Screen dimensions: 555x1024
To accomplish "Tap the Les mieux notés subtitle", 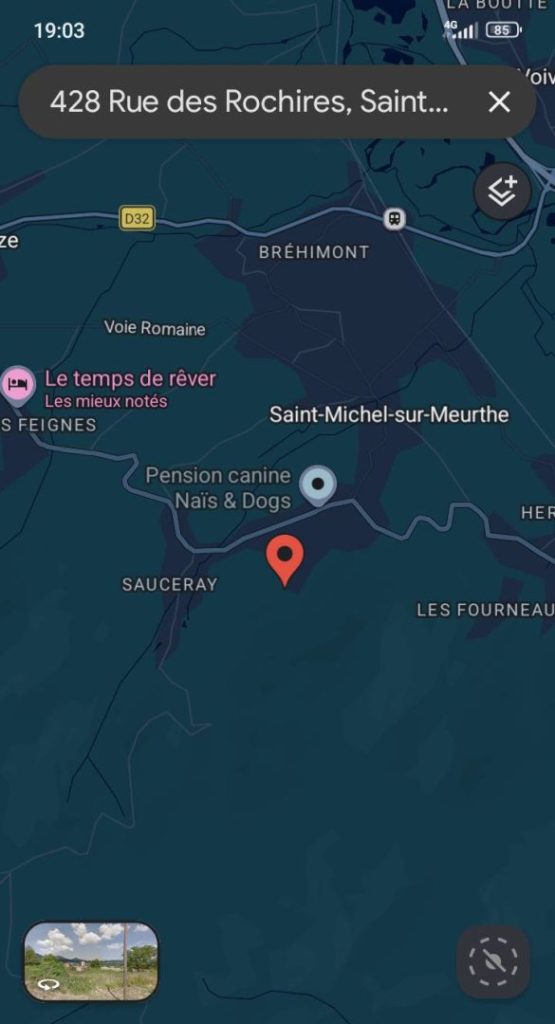I will 106,401.
